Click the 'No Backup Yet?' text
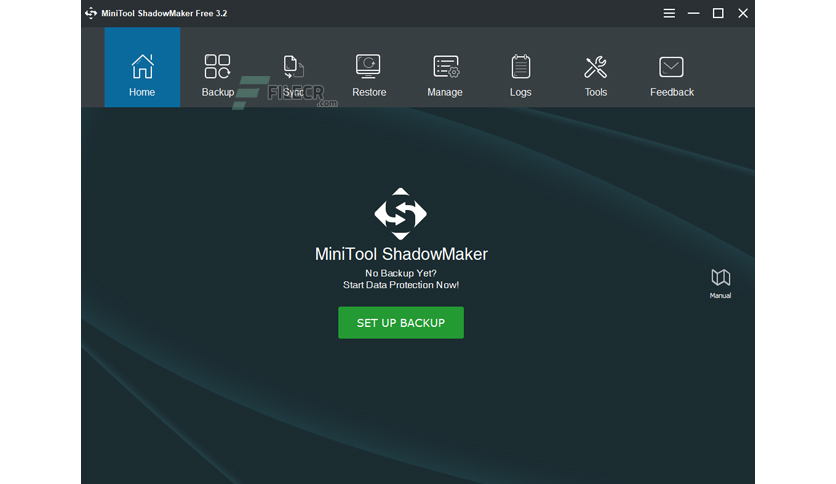 [401, 273]
